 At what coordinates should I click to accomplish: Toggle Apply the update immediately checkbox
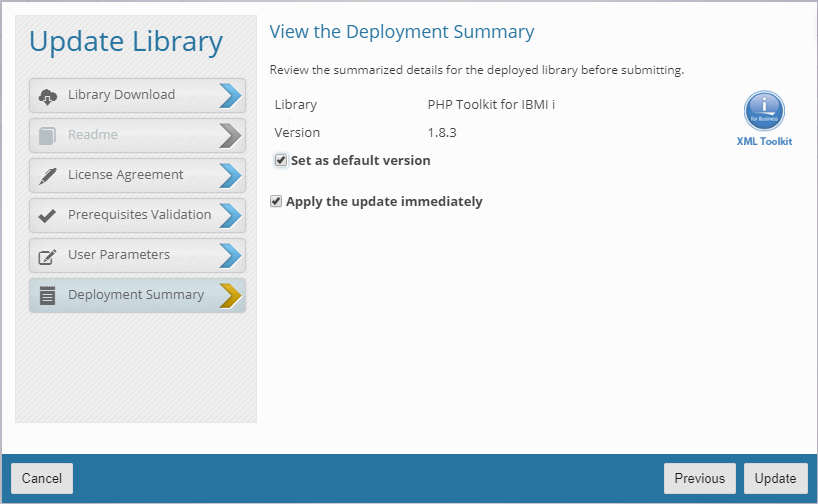pyautogui.click(x=276, y=201)
